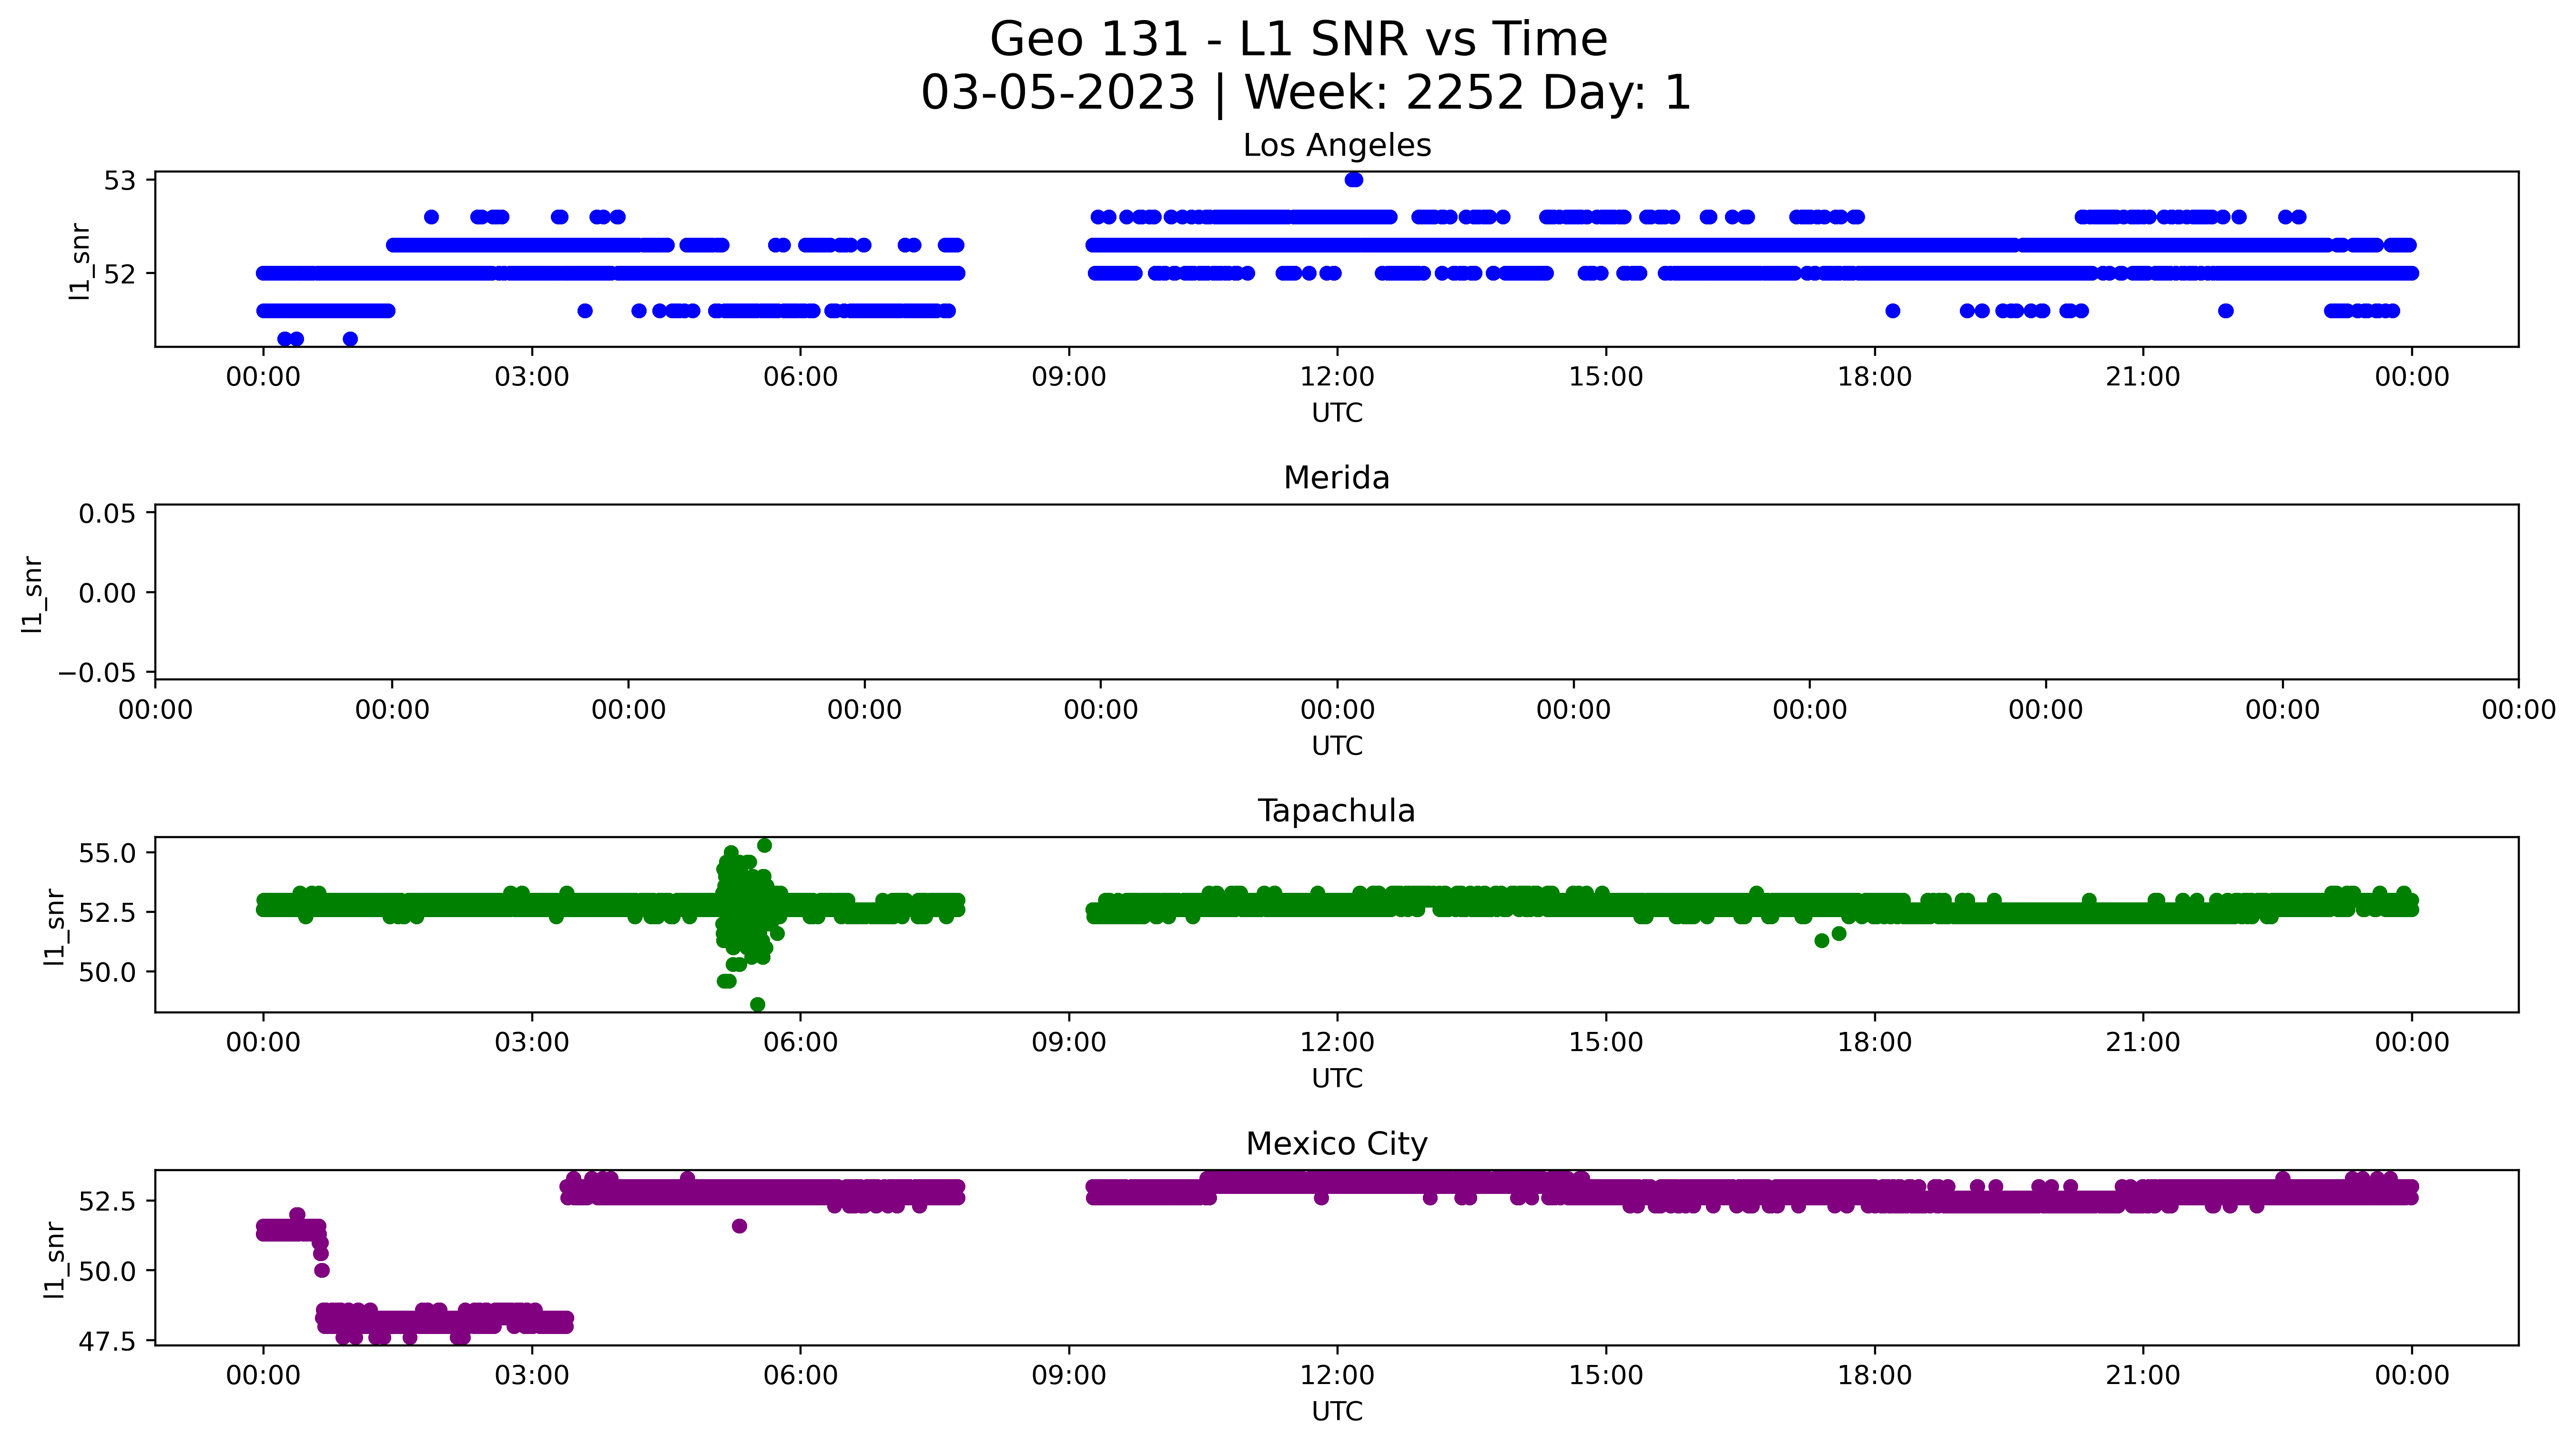Click the y-axis tick '53' in Los Angeles plot
Screen dimensions: 2576x1445
(119, 181)
